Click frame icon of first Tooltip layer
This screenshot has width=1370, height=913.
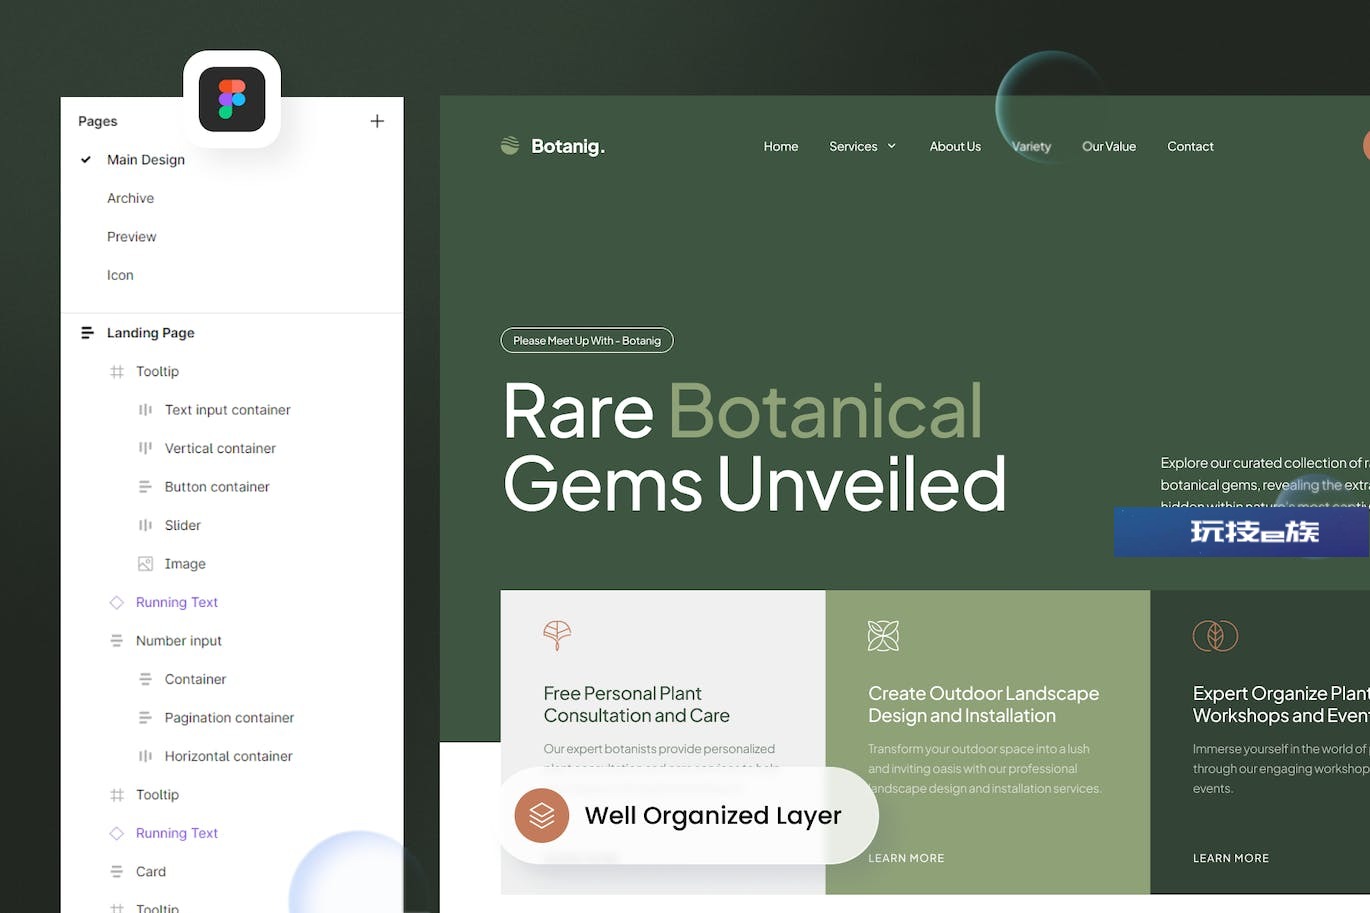click(117, 371)
